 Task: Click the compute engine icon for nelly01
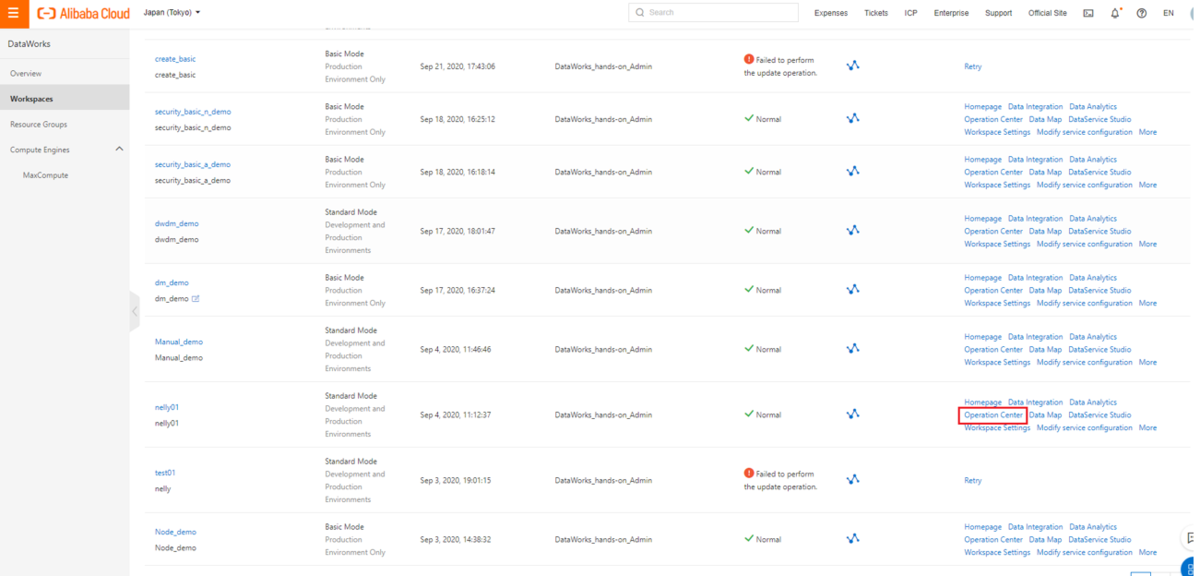point(852,414)
